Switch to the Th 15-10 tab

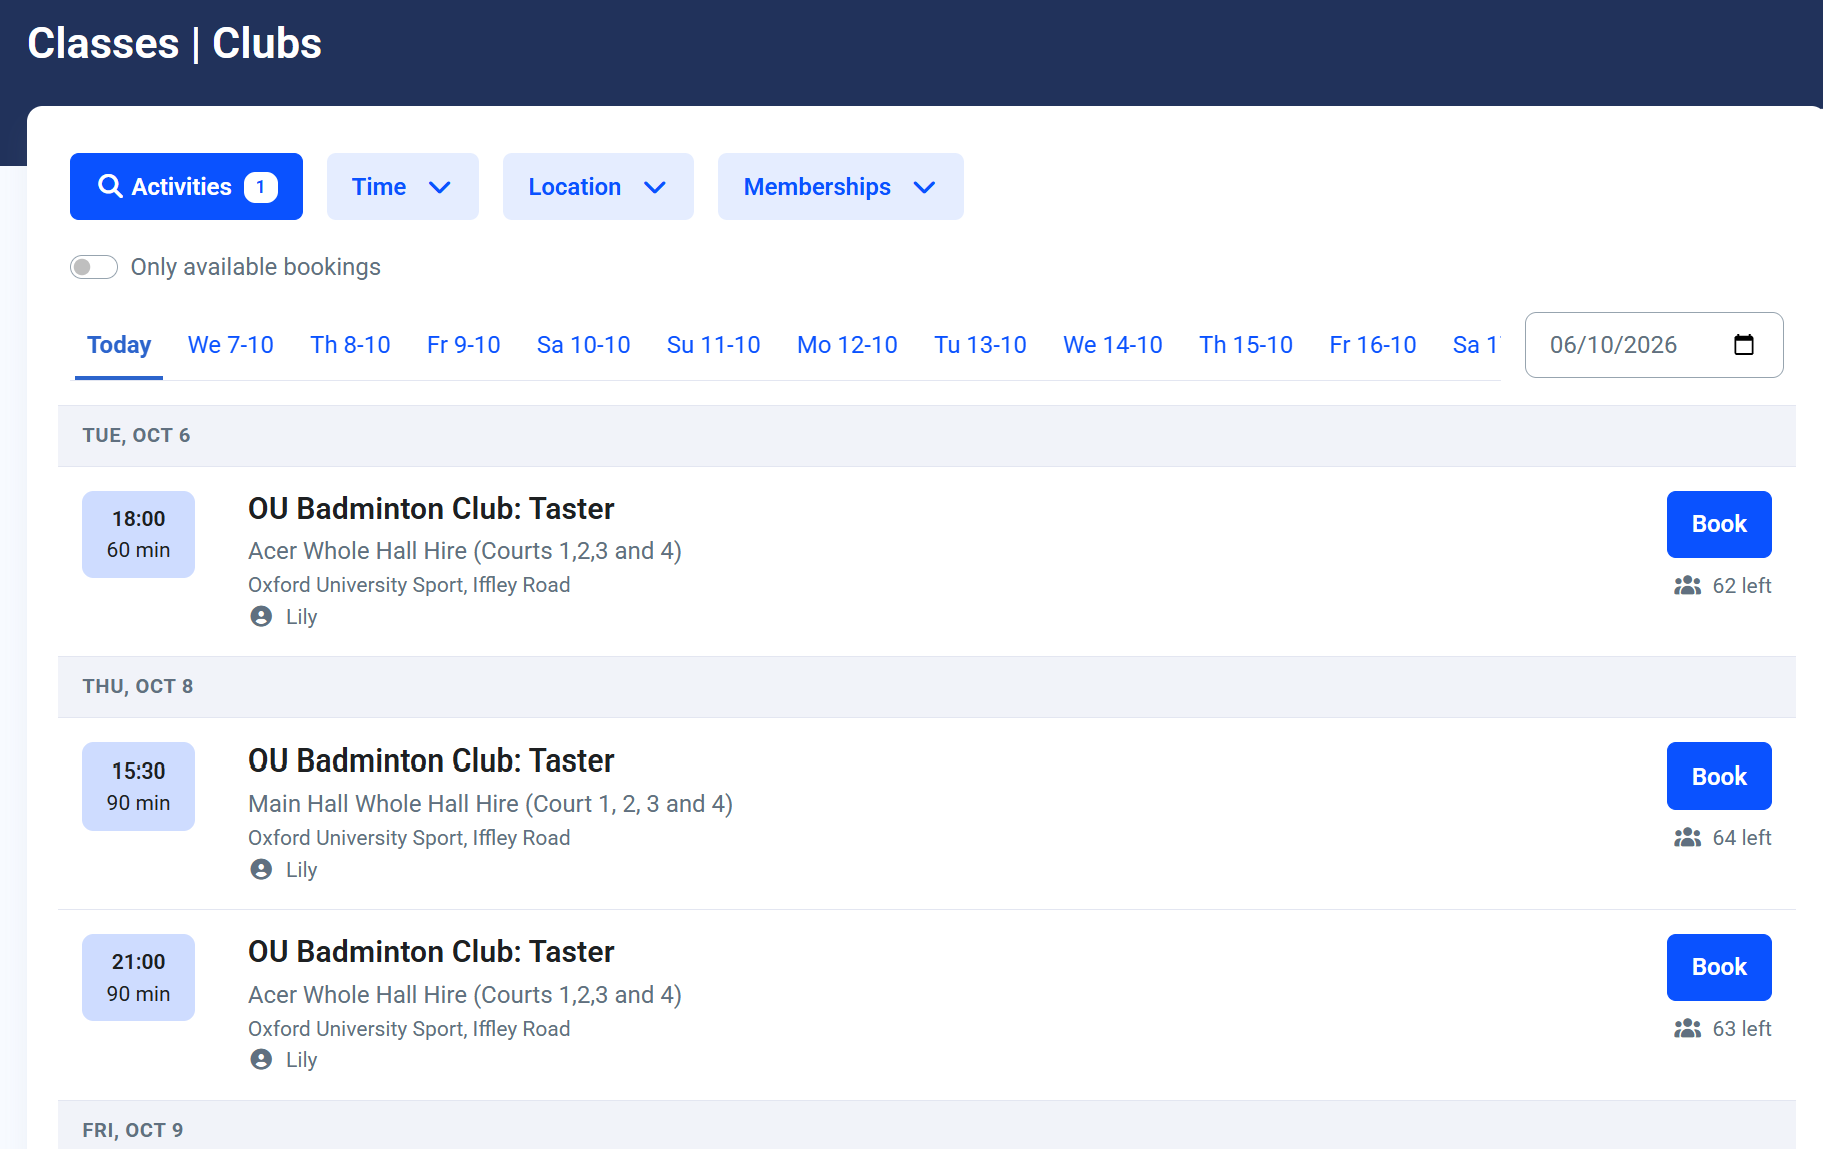[x=1246, y=345]
